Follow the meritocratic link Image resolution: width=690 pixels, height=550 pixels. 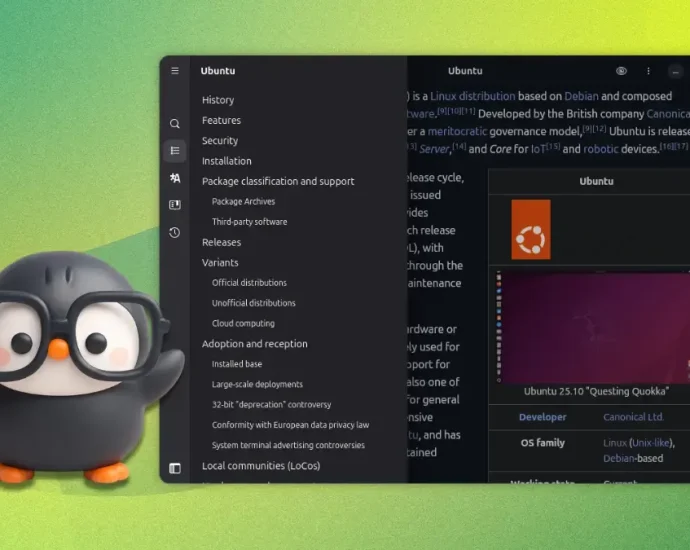click(x=457, y=132)
